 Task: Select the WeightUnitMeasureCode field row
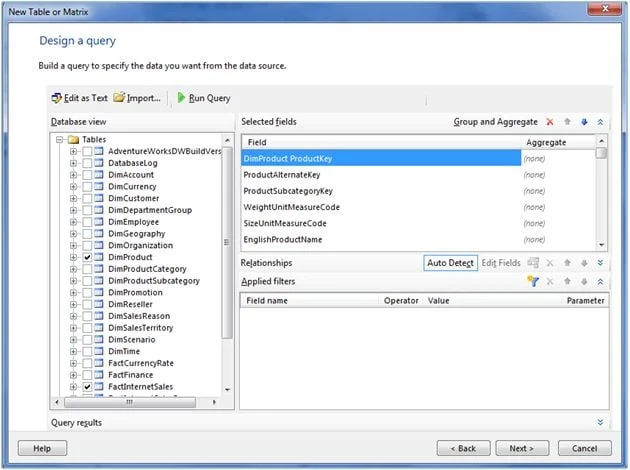(381, 207)
